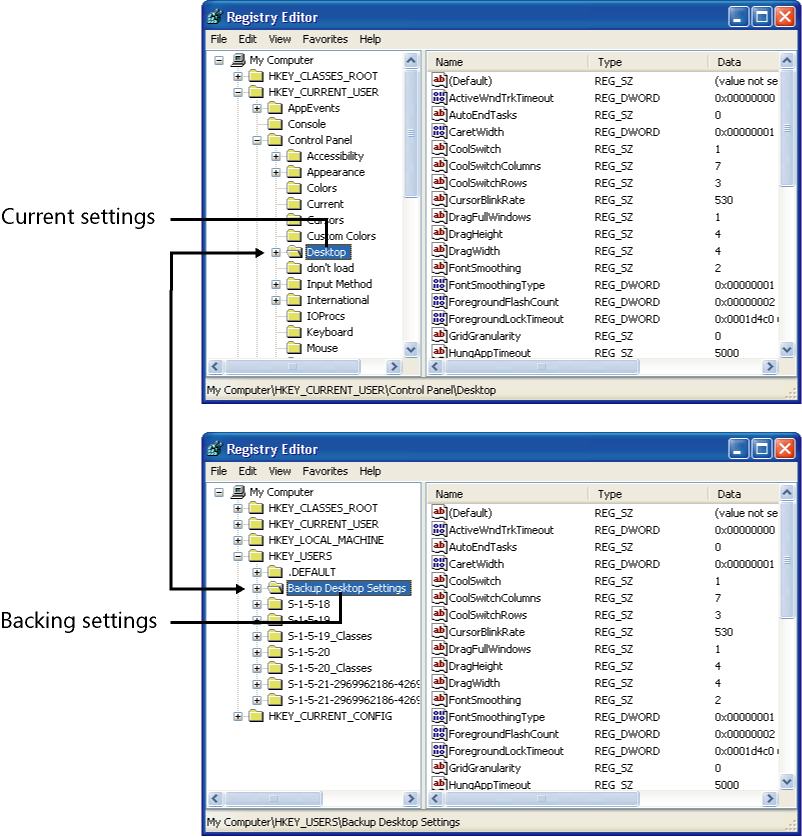
Task: Click the CursorBlinkRate value icon in top window
Action: click(439, 200)
